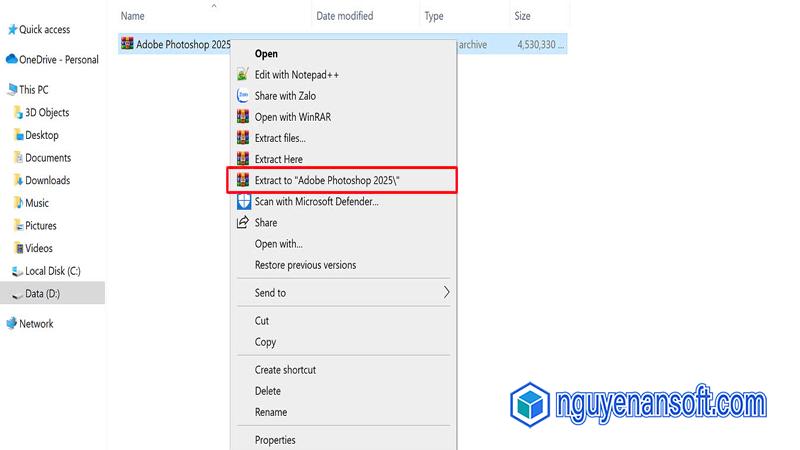Select Open with... entry
Image resolution: width=800 pixels, height=450 pixels.
point(344,244)
